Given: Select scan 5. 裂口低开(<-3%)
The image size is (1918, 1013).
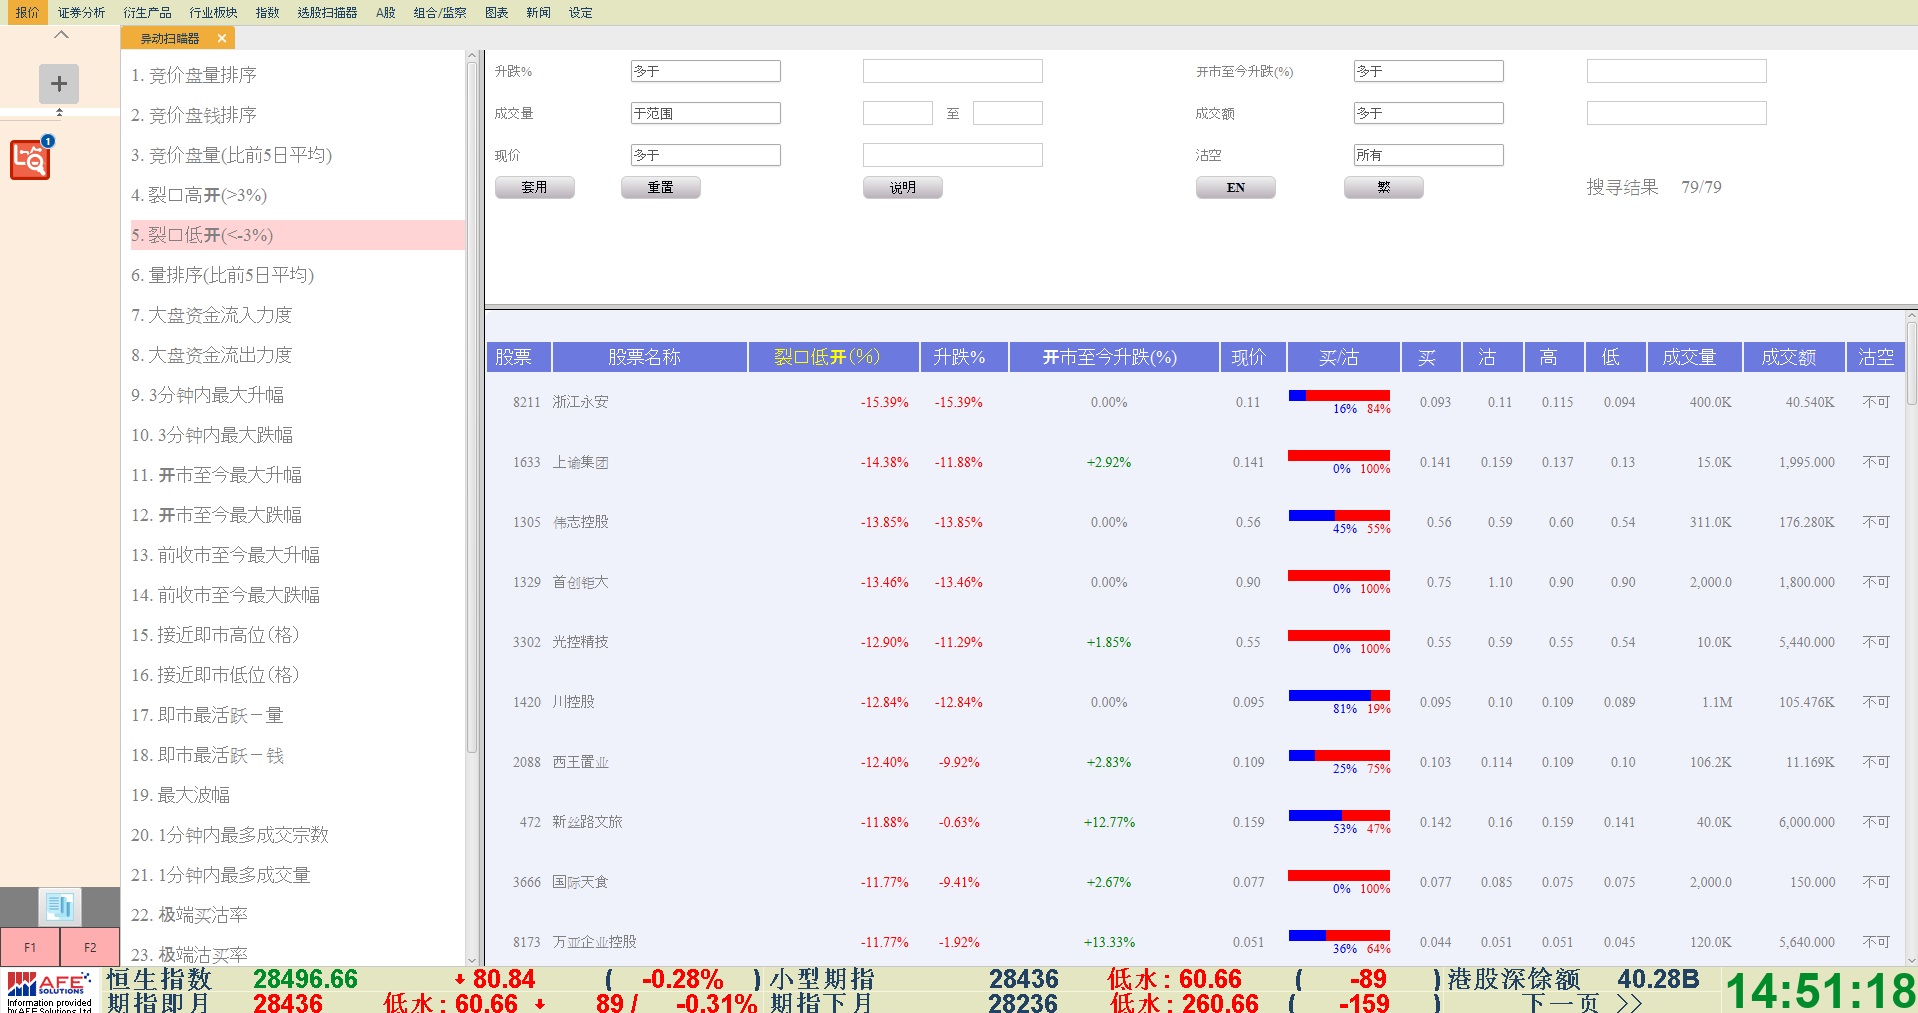Looking at the screenshot, I should pyautogui.click(x=298, y=235).
